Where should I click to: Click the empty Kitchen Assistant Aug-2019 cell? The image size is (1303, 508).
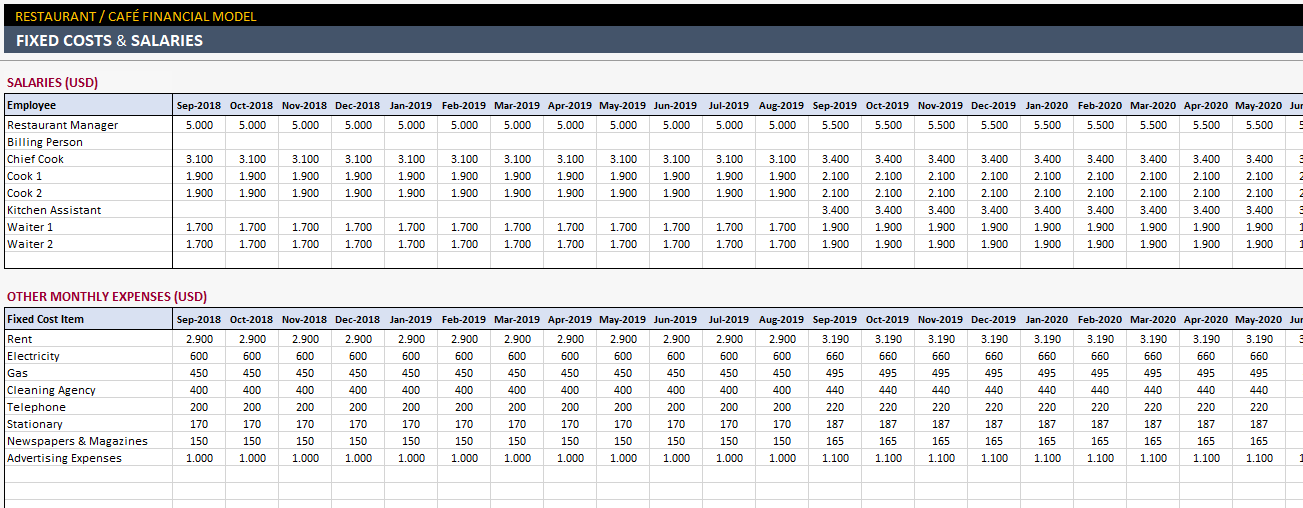click(782, 210)
